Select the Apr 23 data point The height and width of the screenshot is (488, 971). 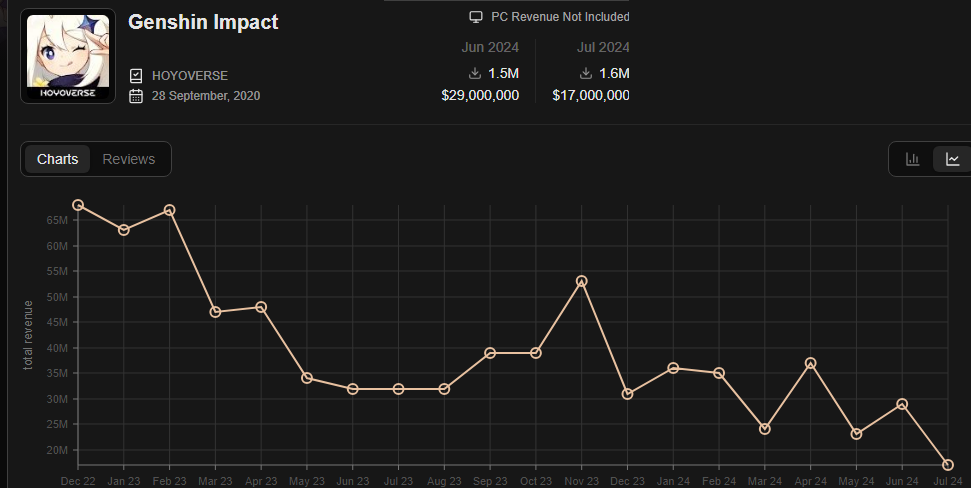coord(261,307)
